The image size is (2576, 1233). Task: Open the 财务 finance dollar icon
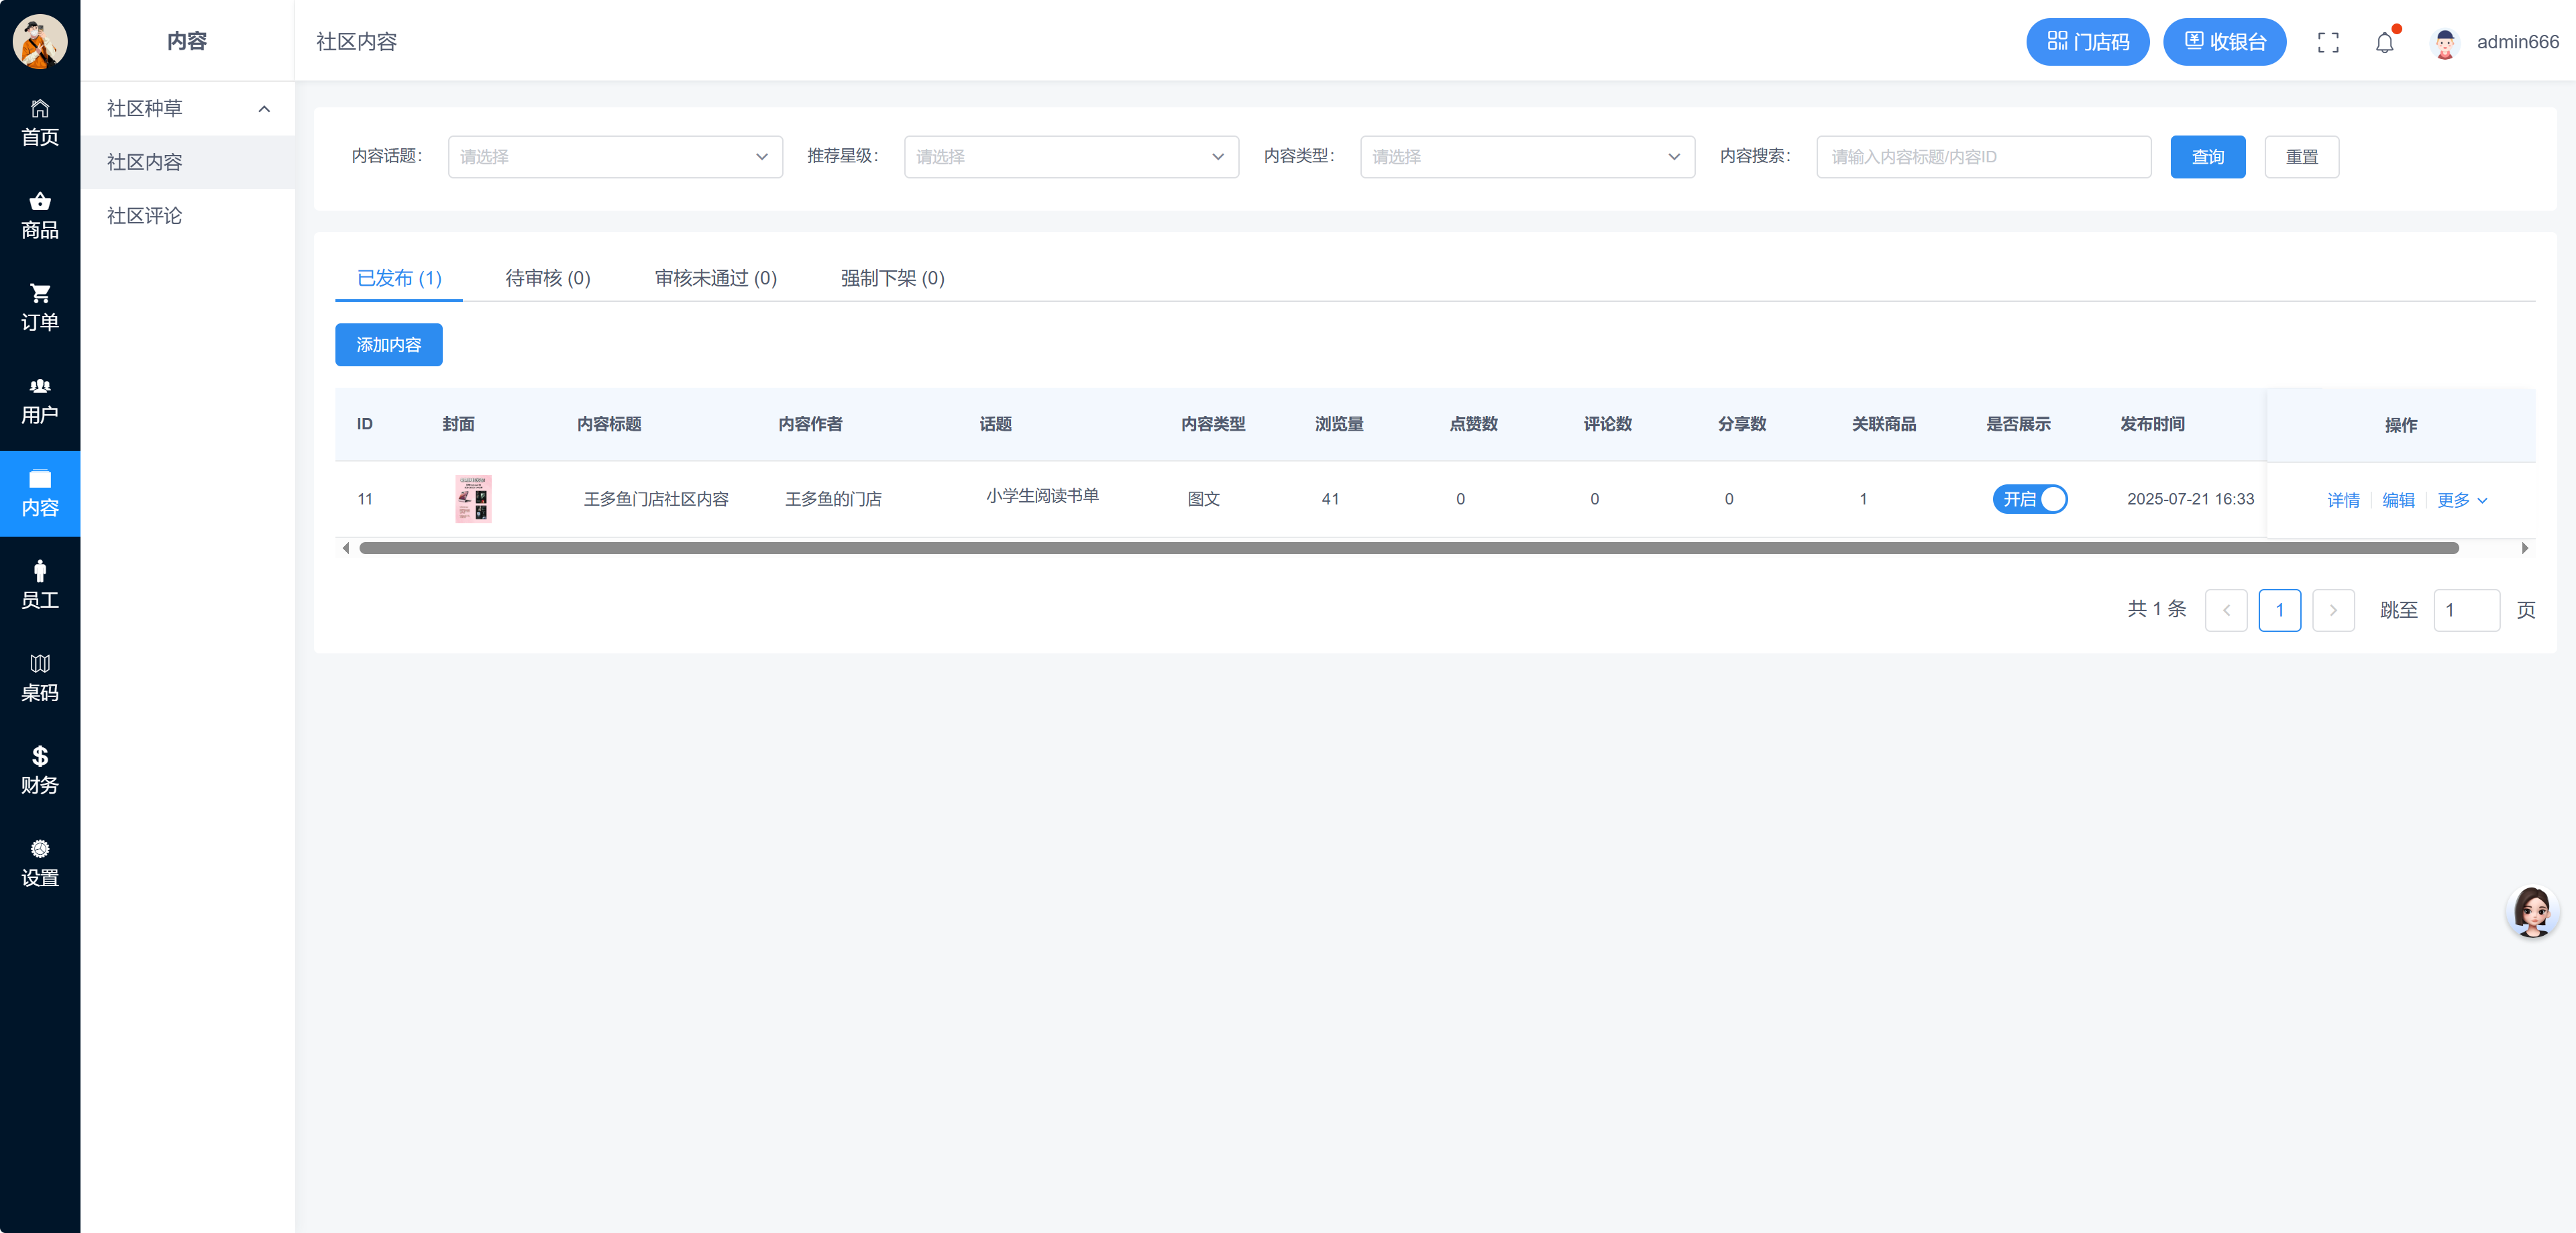tap(40, 770)
